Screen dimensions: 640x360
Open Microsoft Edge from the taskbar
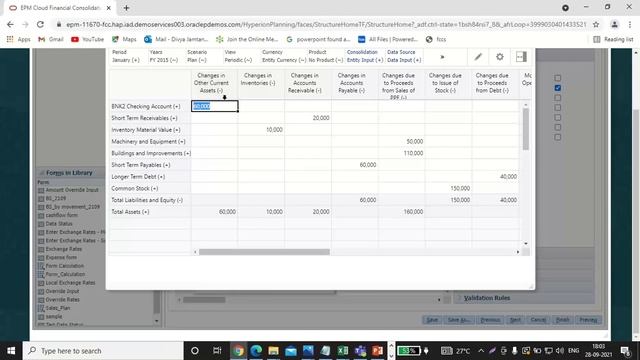point(256,351)
